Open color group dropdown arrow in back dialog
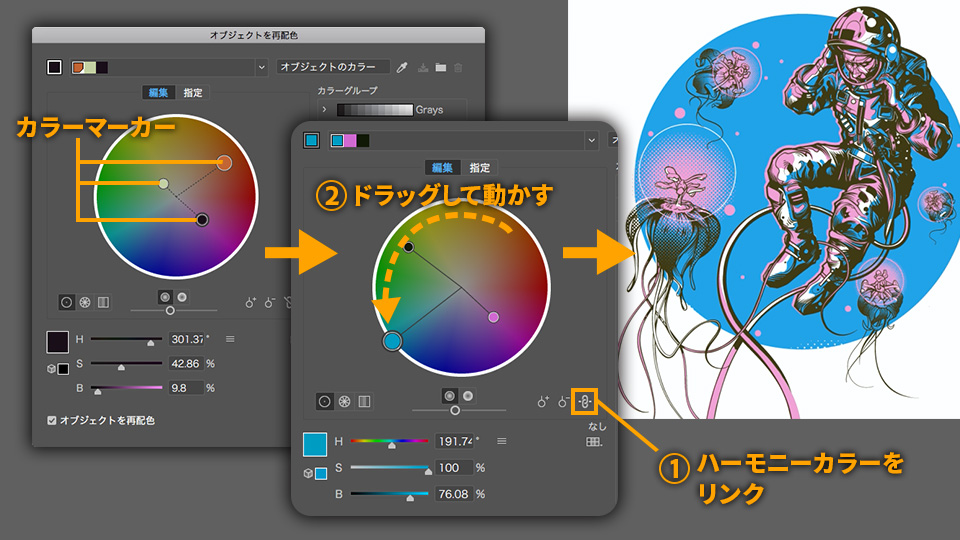 tap(261, 67)
